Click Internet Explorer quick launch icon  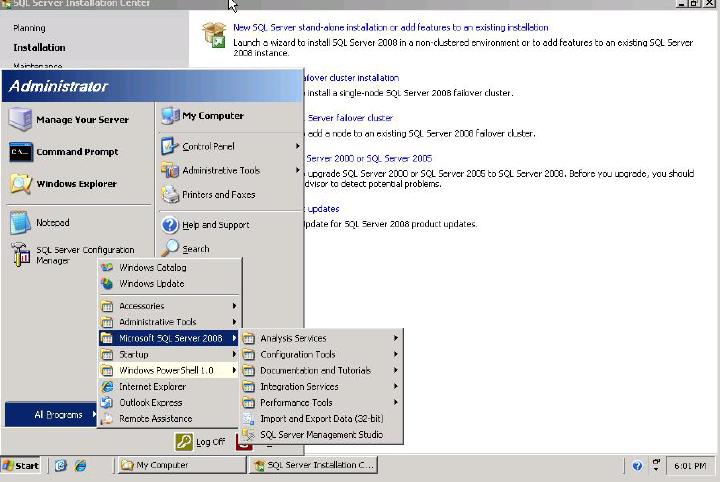click(x=81, y=465)
